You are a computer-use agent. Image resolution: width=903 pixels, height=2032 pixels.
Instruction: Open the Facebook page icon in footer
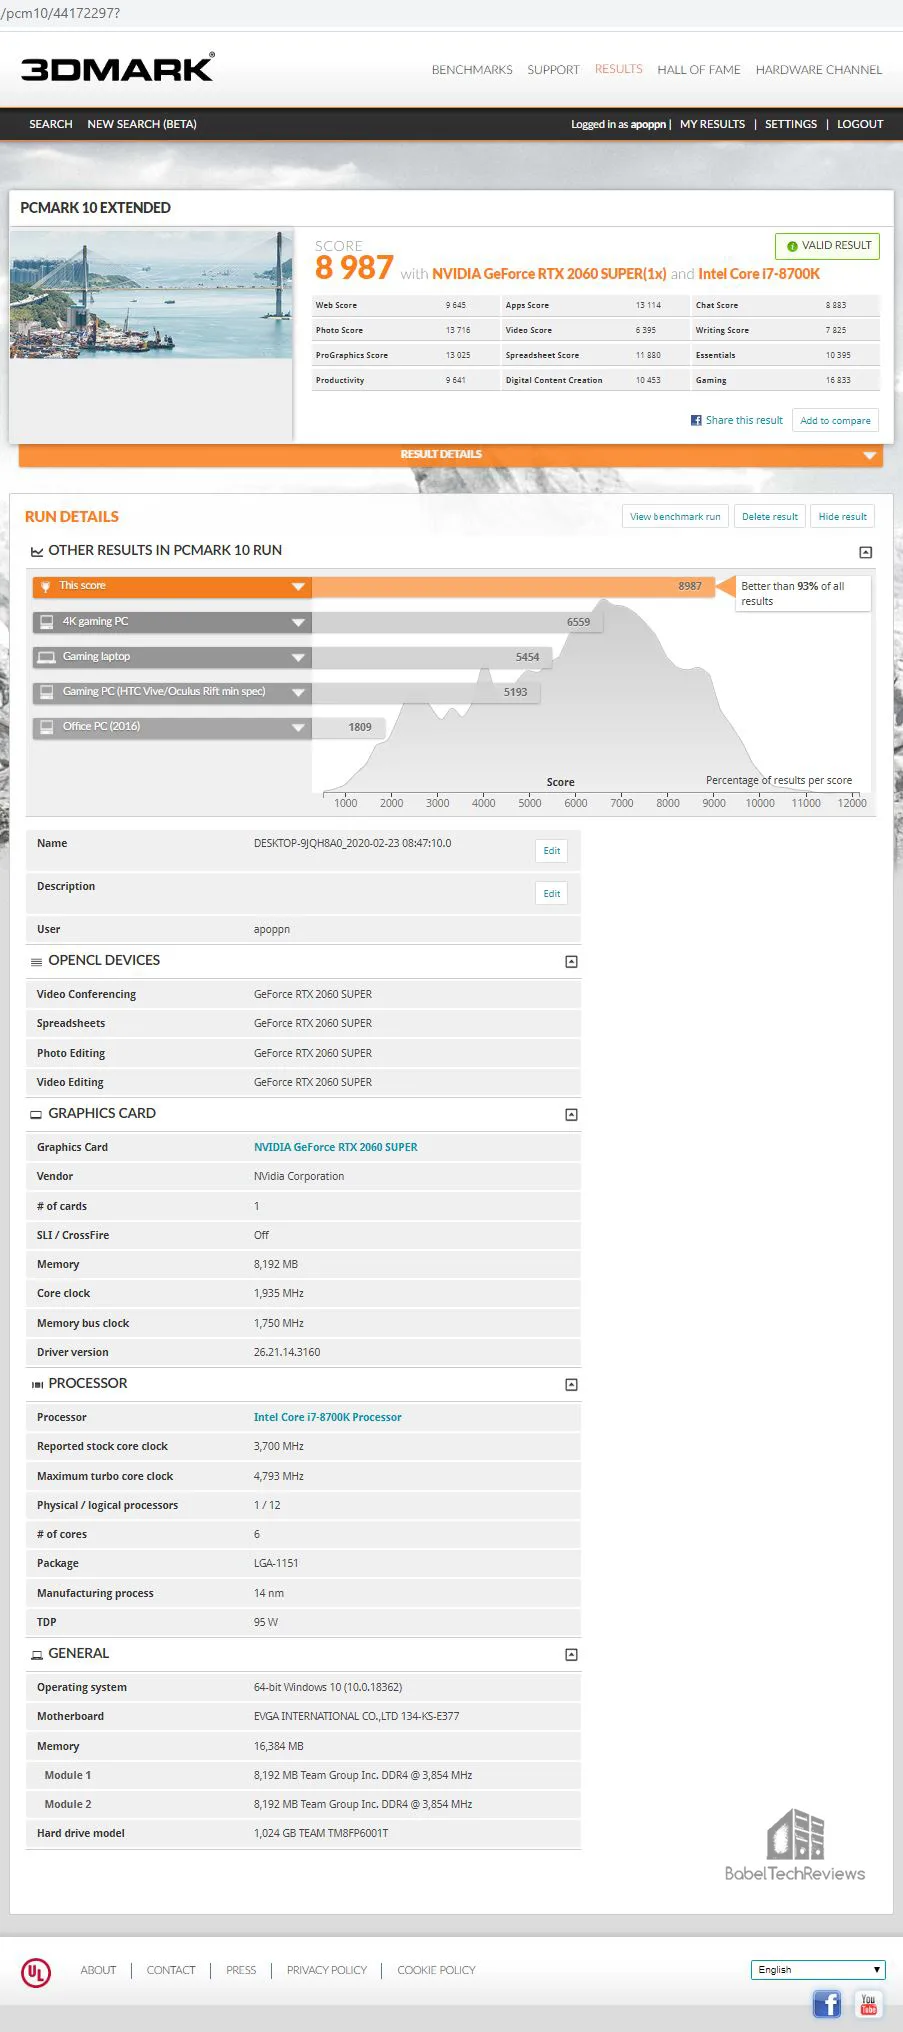[827, 2003]
